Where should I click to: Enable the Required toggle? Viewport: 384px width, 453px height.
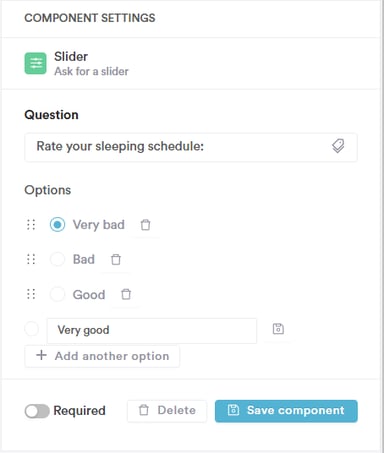click(37, 411)
